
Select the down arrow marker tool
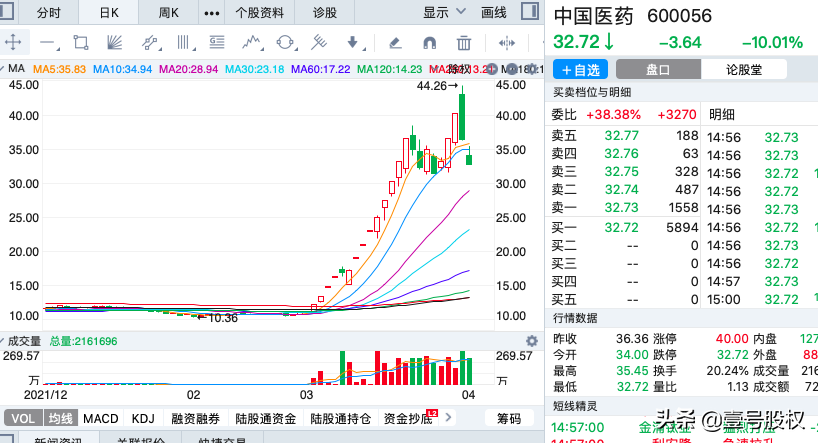[x=352, y=42]
